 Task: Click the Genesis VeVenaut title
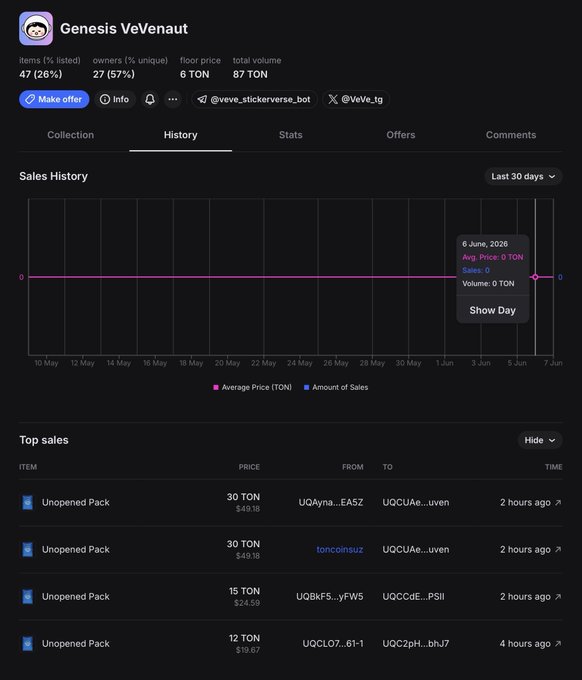[x=124, y=29]
